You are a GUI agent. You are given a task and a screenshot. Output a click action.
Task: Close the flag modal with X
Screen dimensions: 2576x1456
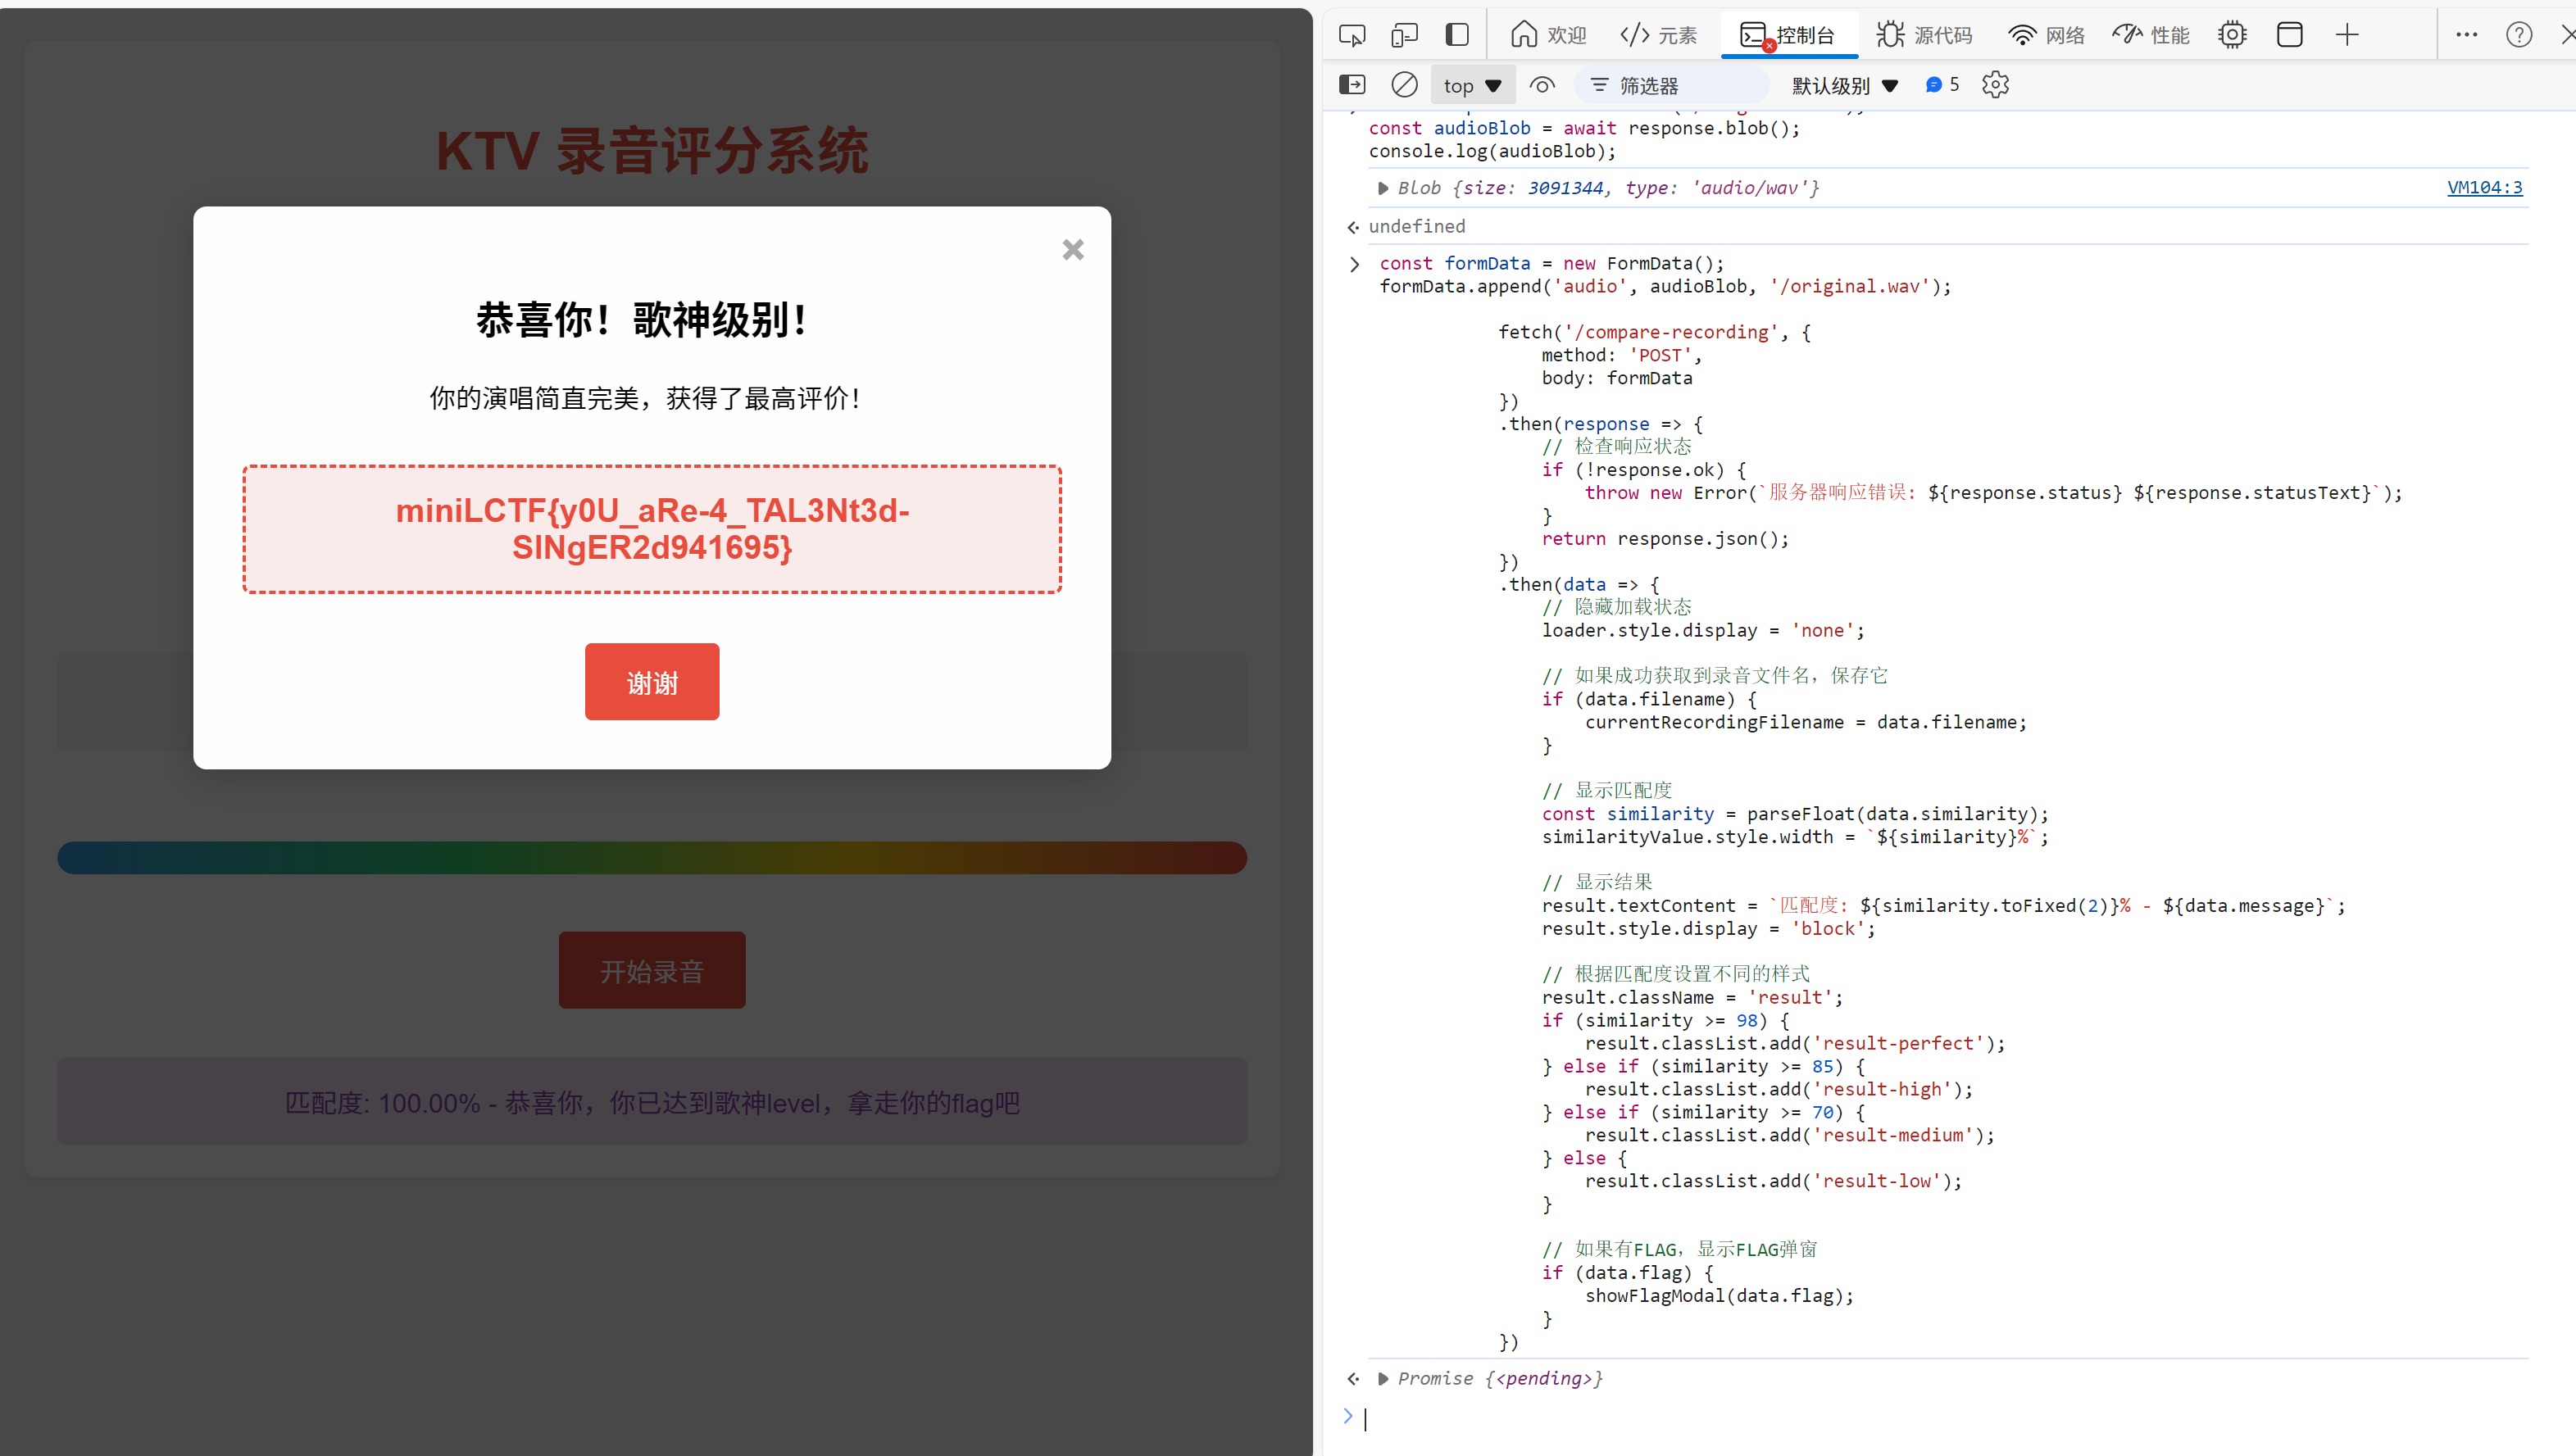coord(1072,249)
